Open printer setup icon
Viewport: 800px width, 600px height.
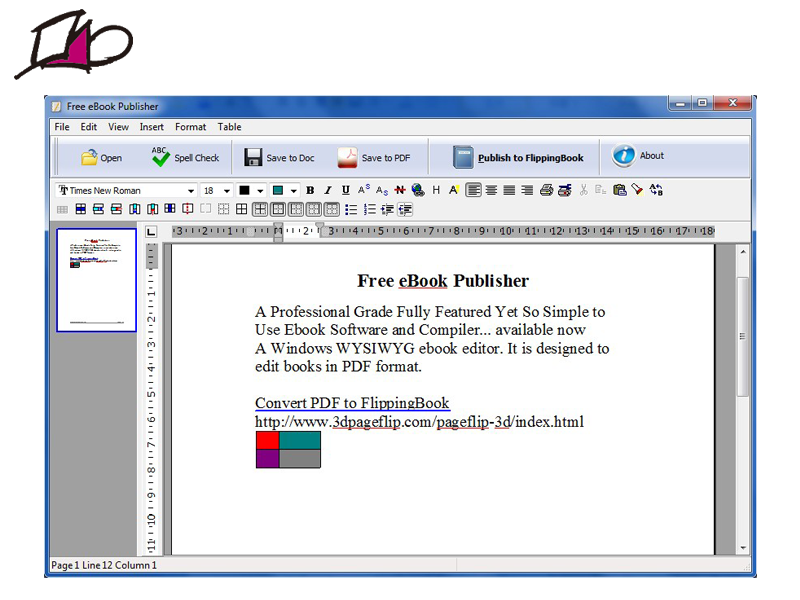click(565, 190)
